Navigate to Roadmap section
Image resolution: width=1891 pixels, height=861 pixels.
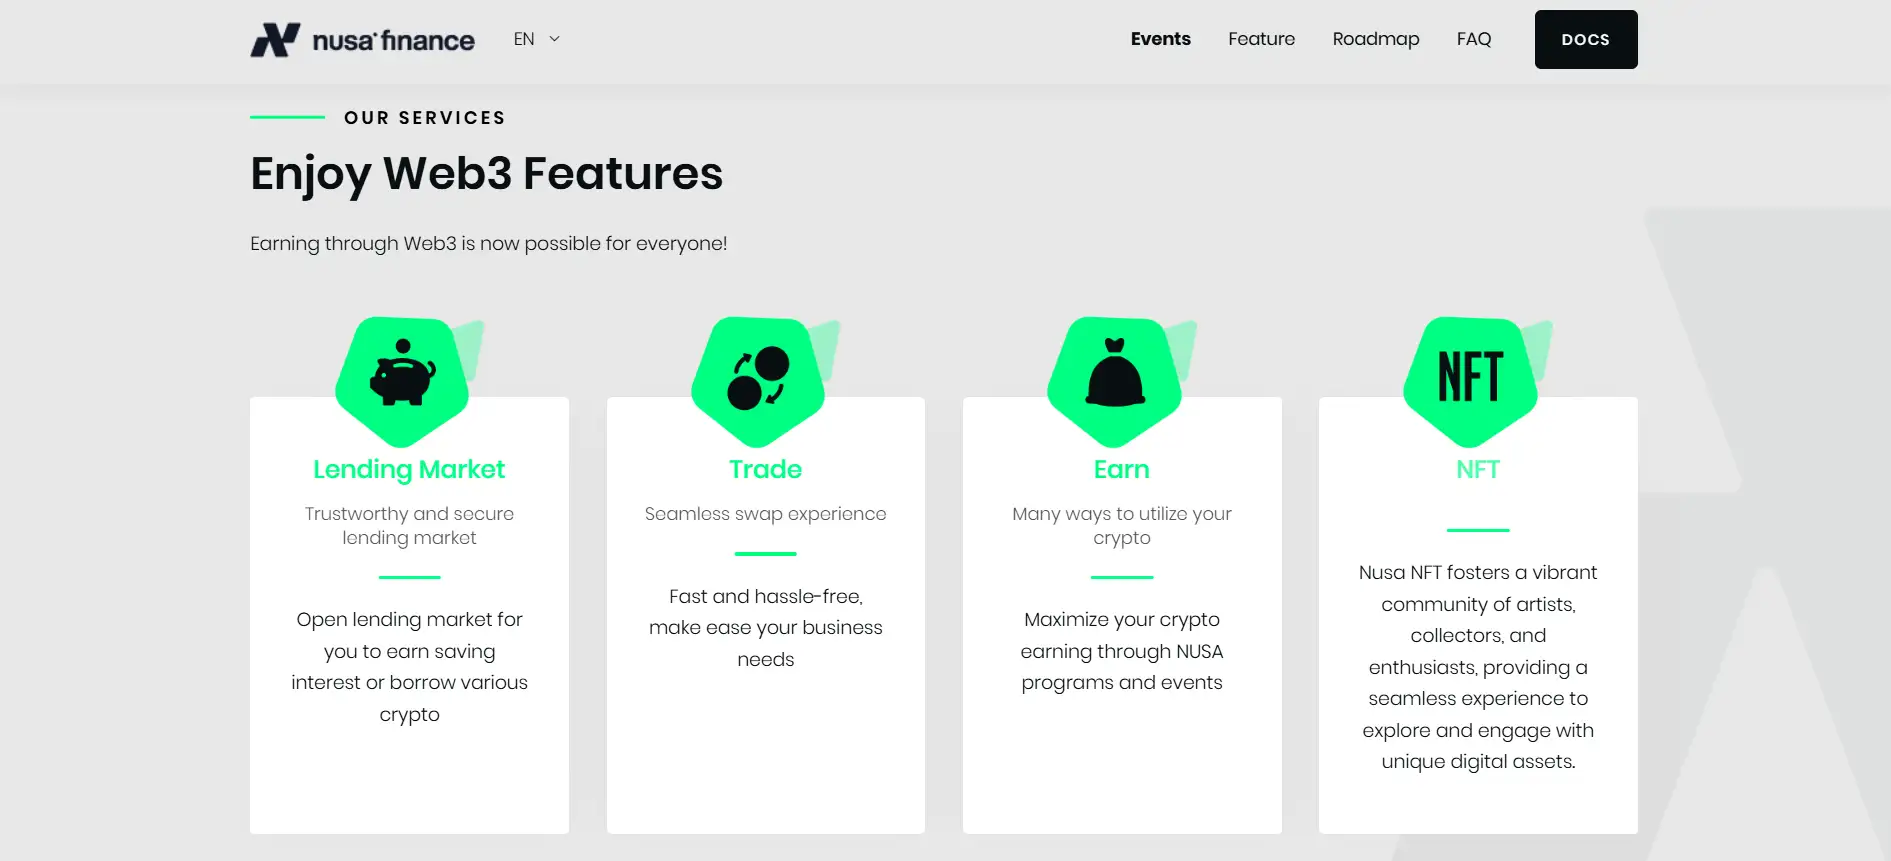click(x=1375, y=39)
